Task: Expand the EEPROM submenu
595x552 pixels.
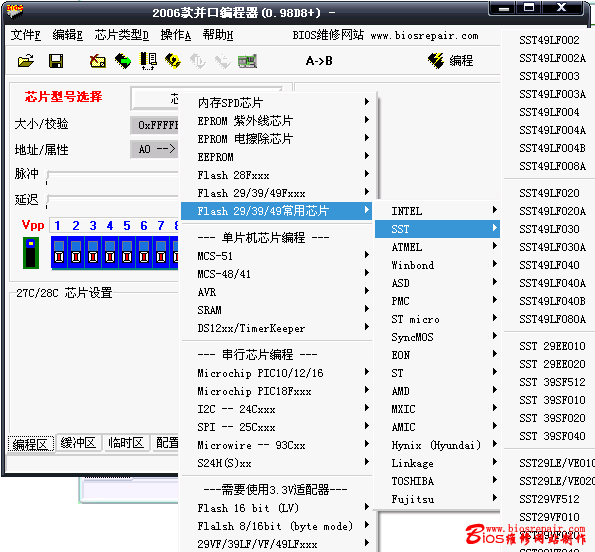Action: point(276,157)
